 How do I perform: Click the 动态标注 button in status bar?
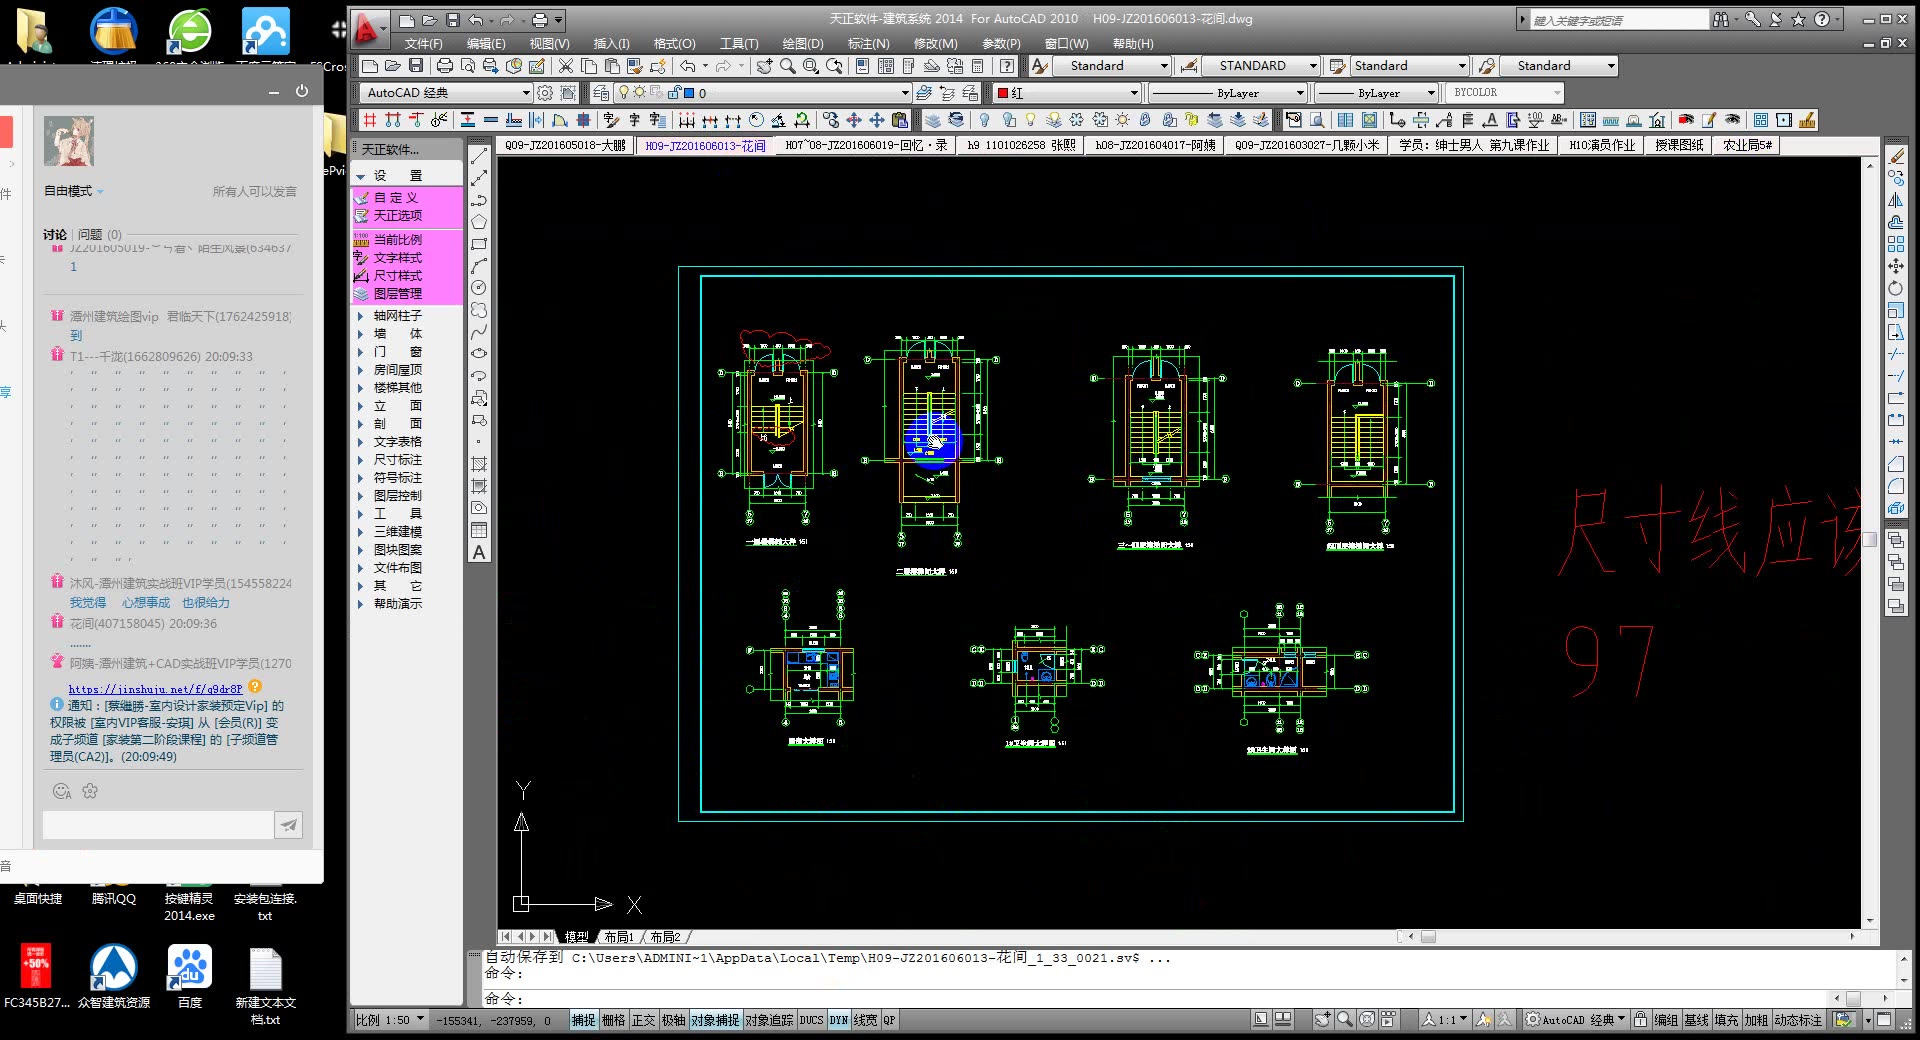coord(1798,1020)
